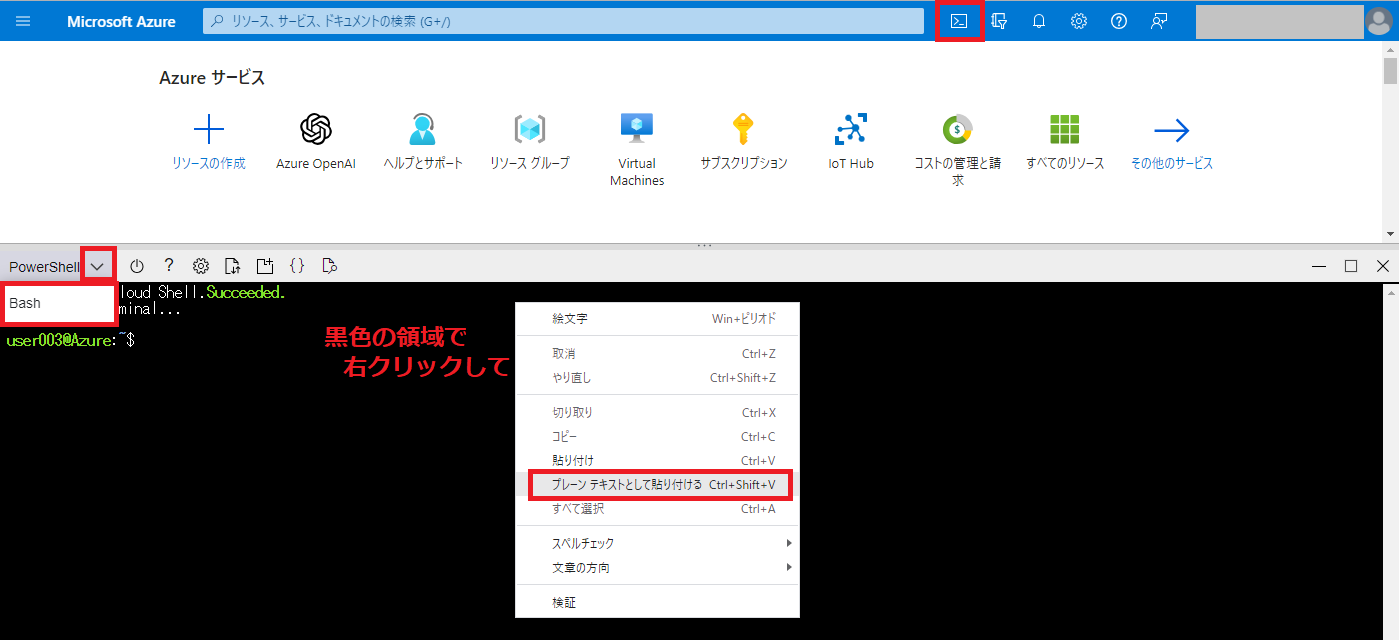Open the Feedback icon in header
The width and height of the screenshot is (1399, 640).
1159,21
